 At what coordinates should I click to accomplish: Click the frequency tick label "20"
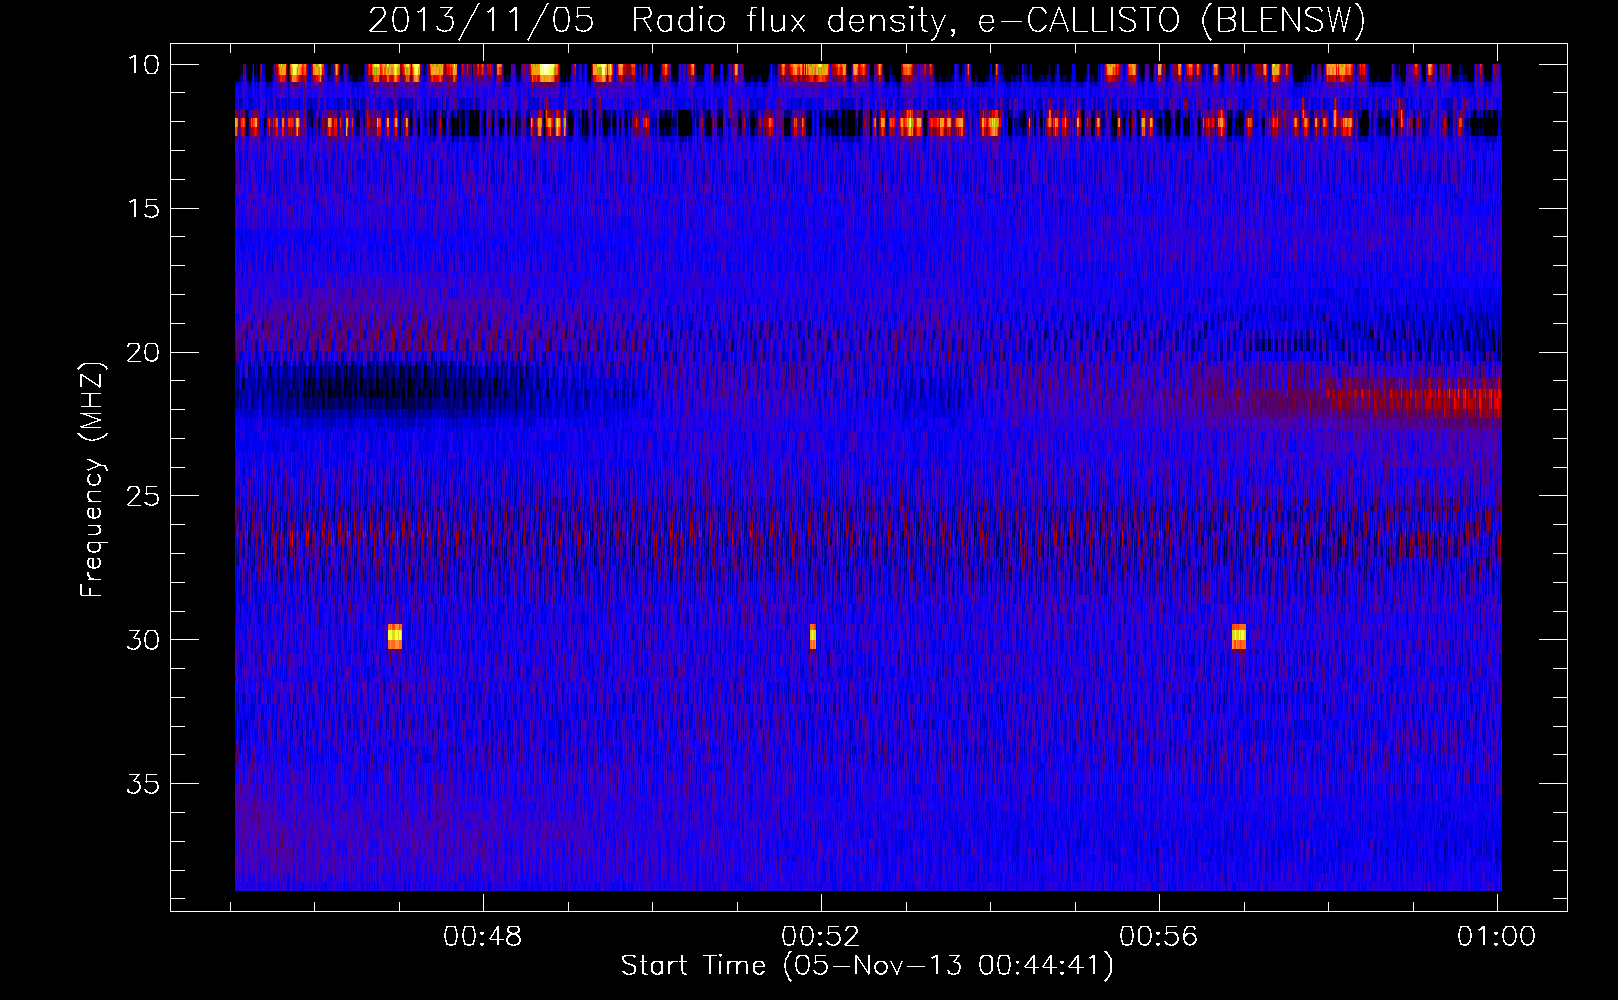pos(144,352)
